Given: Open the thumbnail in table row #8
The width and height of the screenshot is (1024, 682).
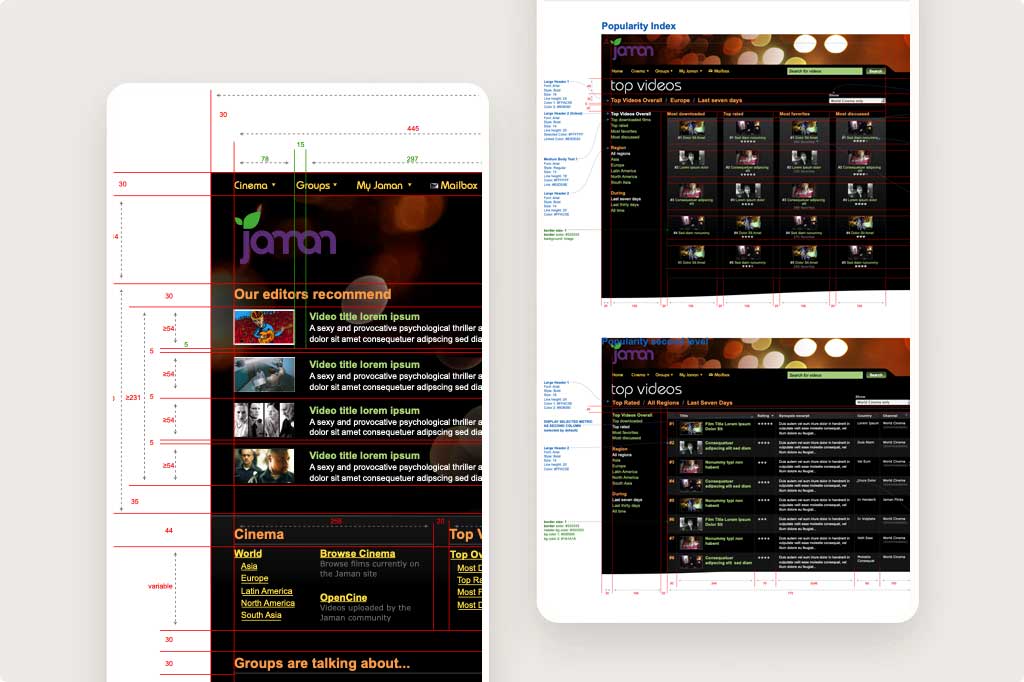Looking at the screenshot, I should pyautogui.click(x=691, y=561).
